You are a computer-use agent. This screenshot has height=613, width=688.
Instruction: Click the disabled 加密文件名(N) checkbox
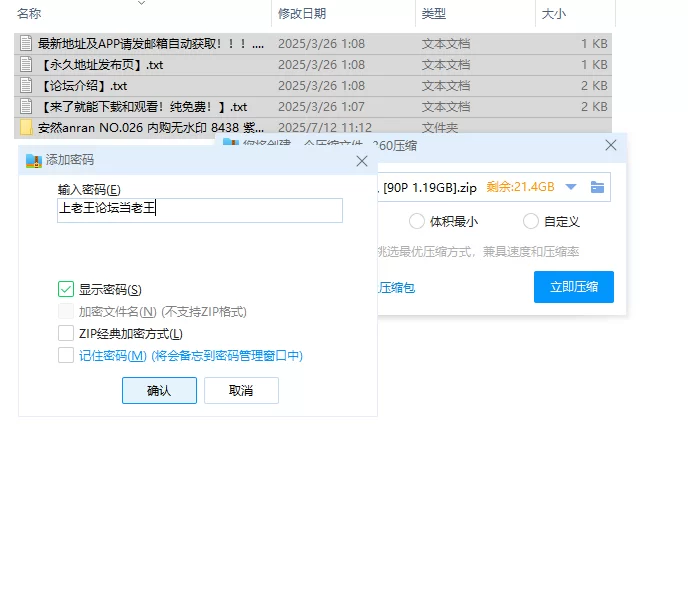tap(66, 311)
